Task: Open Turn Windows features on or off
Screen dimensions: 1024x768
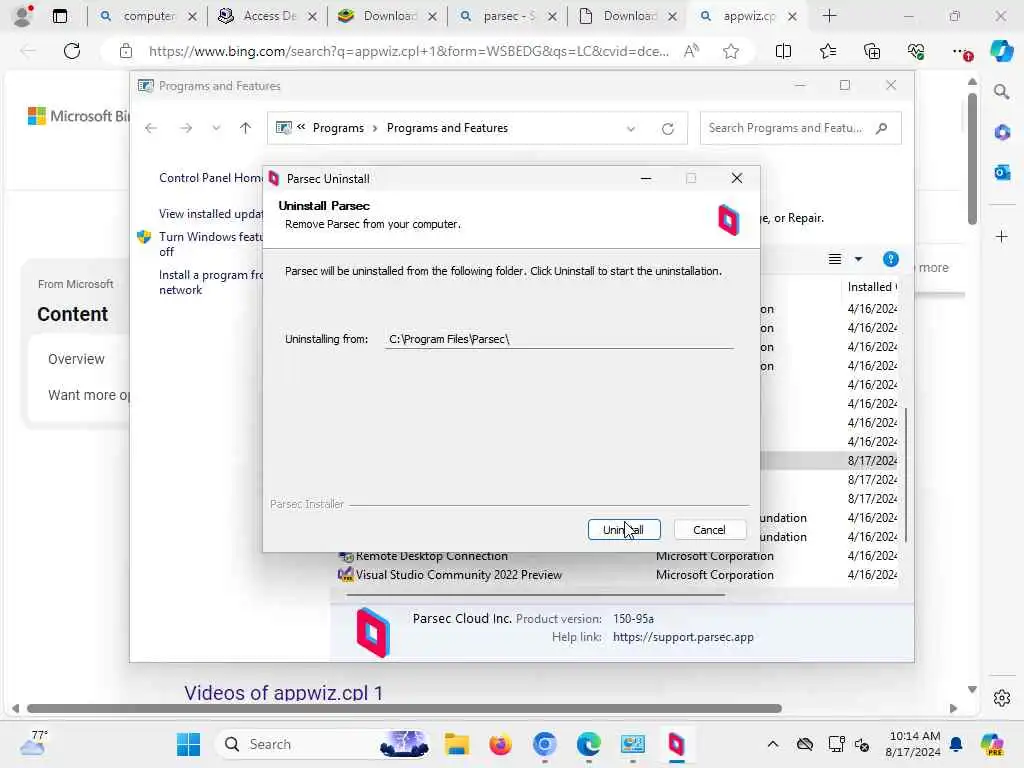Action: tap(210, 244)
